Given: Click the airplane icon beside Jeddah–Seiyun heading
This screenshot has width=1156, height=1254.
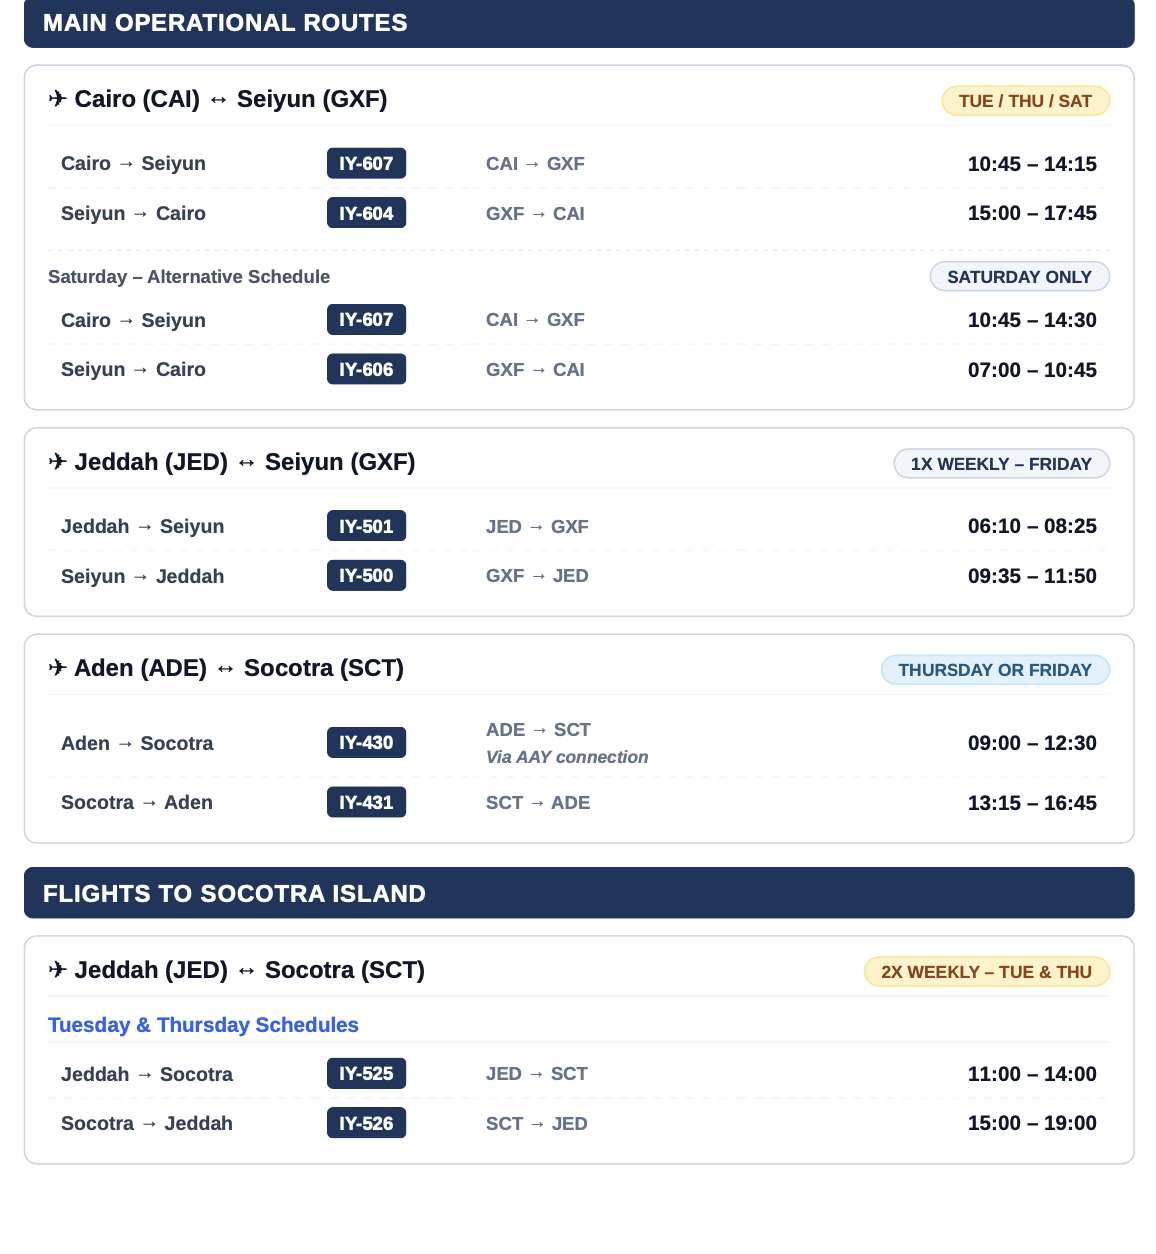Looking at the screenshot, I should pyautogui.click(x=57, y=462).
